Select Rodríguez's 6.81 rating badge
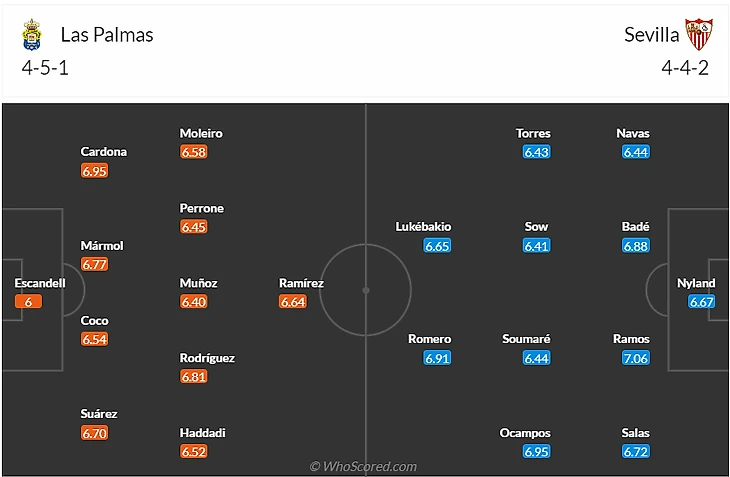Viewport: 730px width, 477px height. 194,377
